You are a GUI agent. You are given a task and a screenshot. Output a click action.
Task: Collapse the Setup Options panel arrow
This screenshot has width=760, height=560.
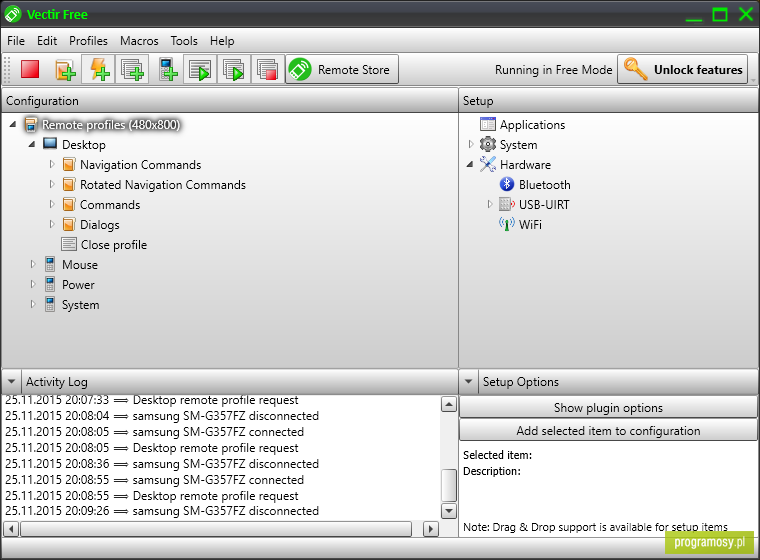[468, 382]
